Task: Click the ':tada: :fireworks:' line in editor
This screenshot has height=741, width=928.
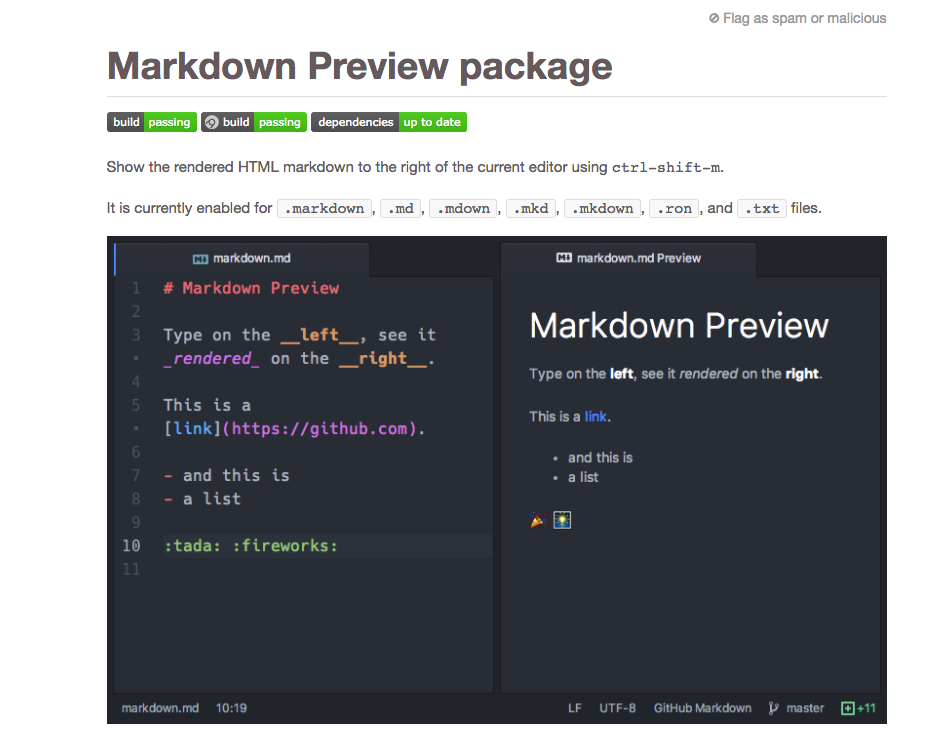Action: coord(250,546)
